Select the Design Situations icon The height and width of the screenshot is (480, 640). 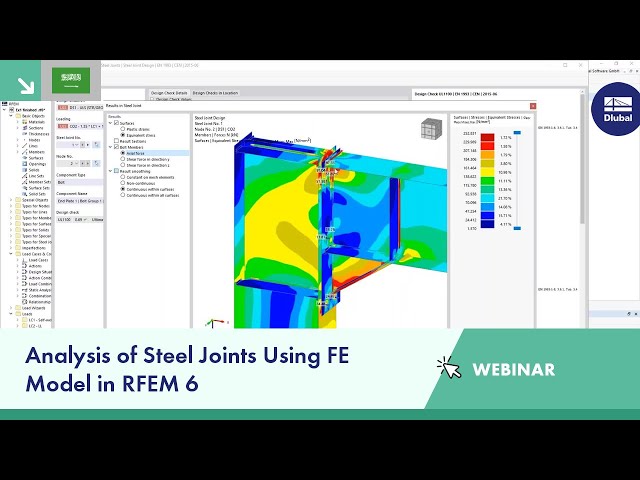tap(24, 272)
